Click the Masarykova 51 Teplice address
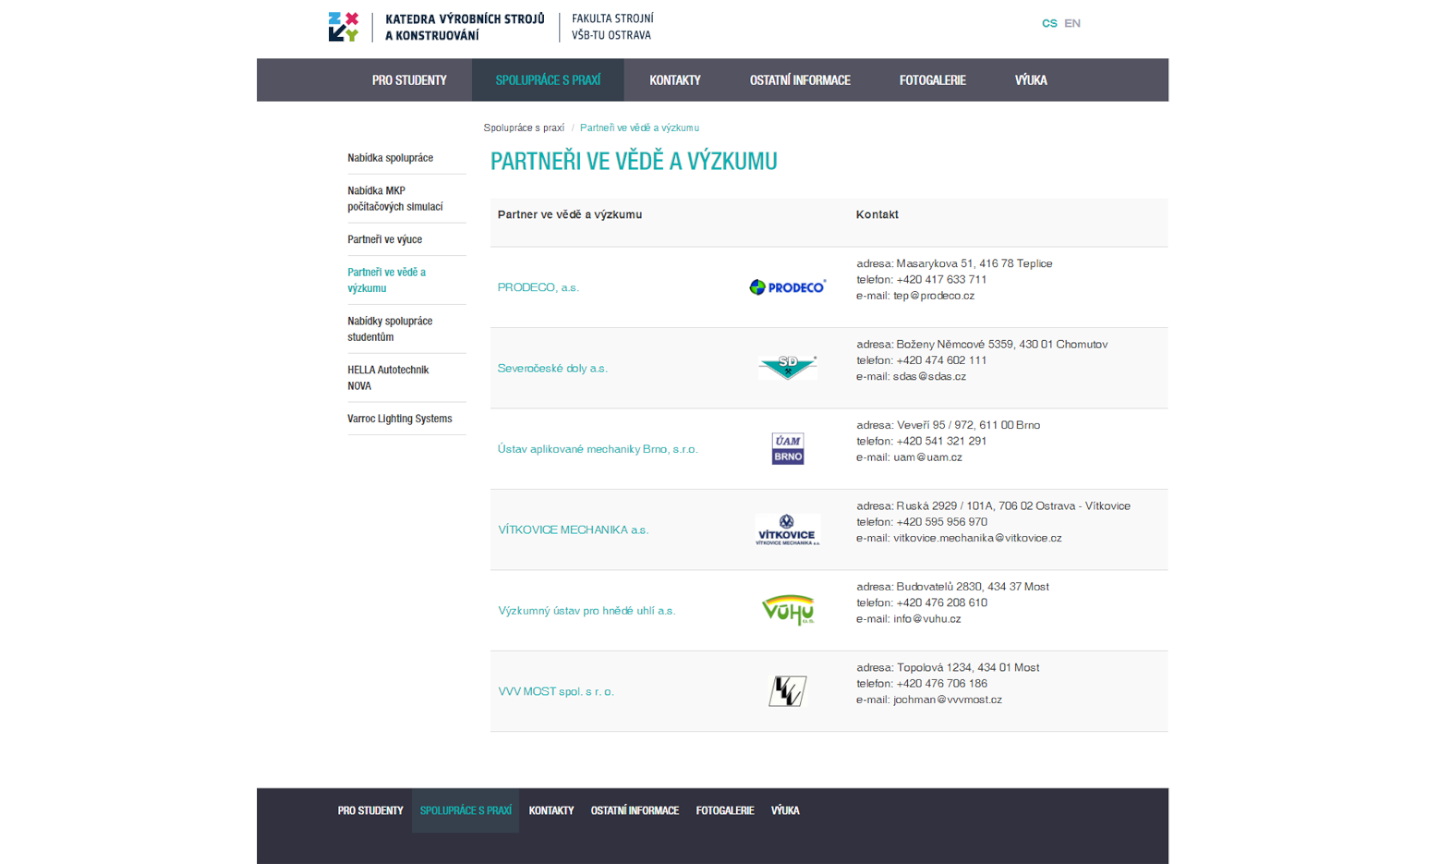The image size is (1440, 864). pos(974,264)
